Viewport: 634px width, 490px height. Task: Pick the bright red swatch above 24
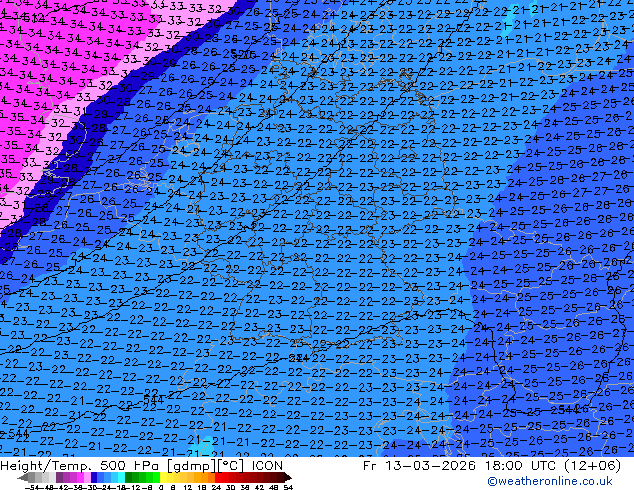click(x=218, y=477)
